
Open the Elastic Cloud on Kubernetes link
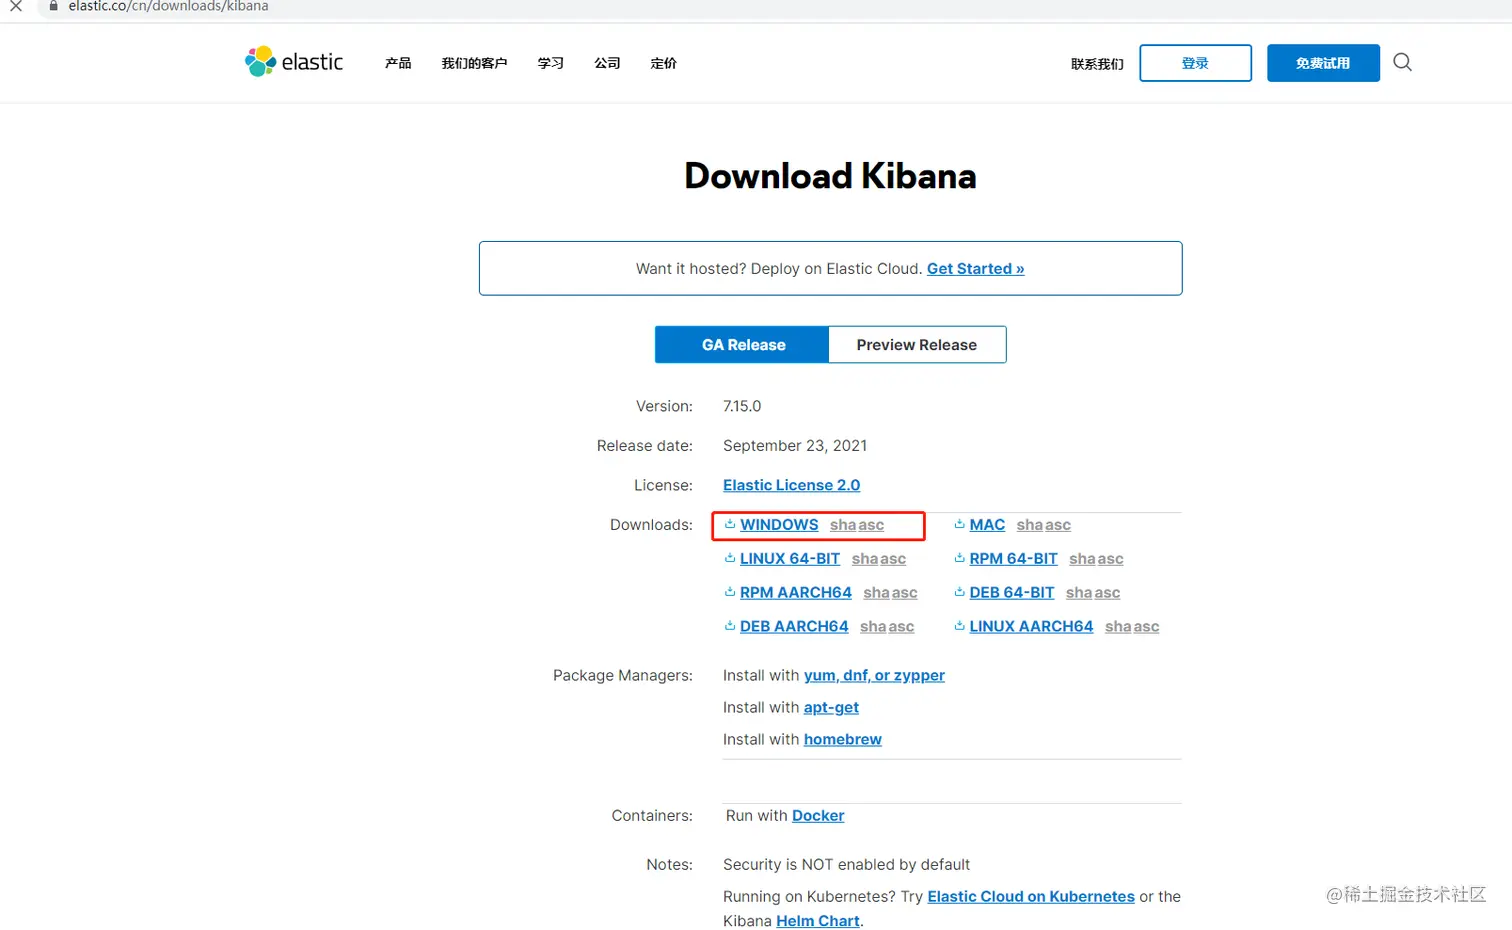1031,897
